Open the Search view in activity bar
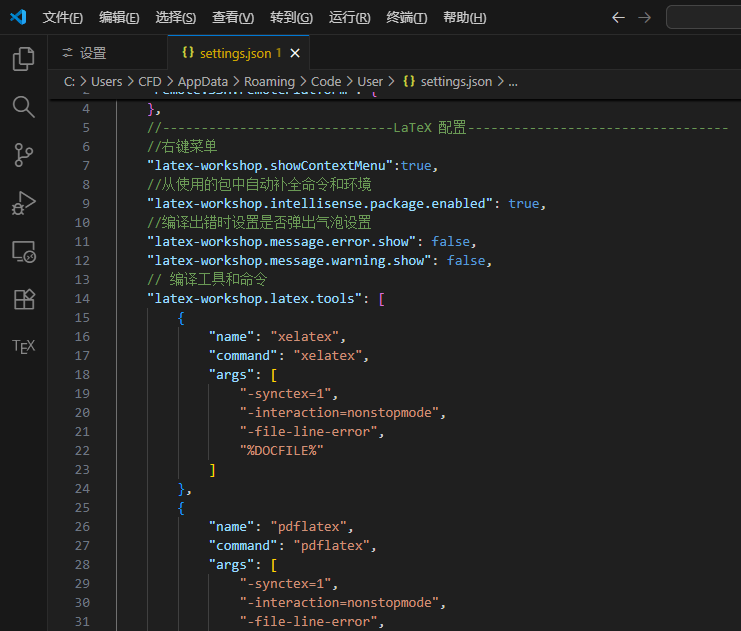This screenshot has width=741, height=631. coord(23,107)
